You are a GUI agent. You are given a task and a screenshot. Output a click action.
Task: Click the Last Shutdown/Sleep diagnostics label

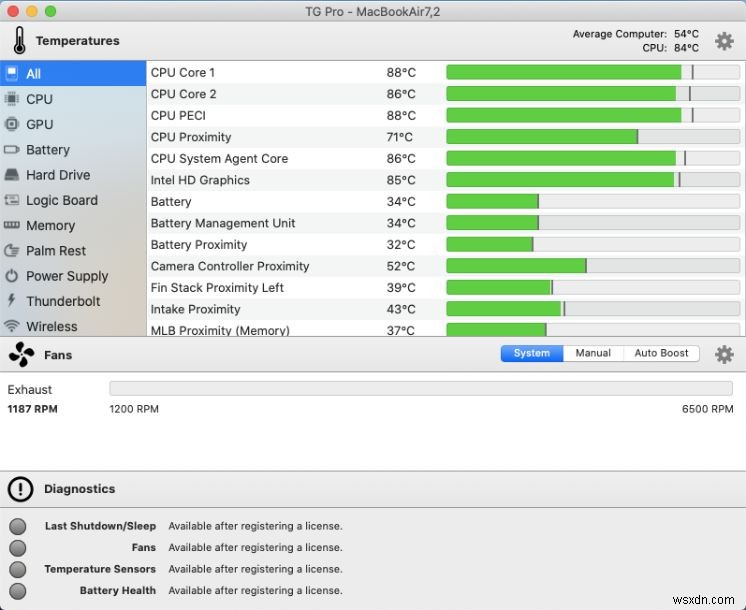[x=100, y=526]
